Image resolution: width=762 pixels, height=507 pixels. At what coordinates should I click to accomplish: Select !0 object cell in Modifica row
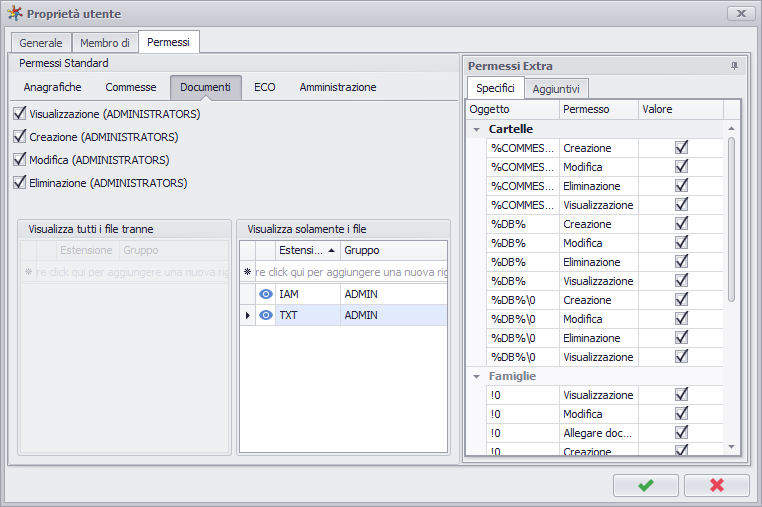(523, 414)
